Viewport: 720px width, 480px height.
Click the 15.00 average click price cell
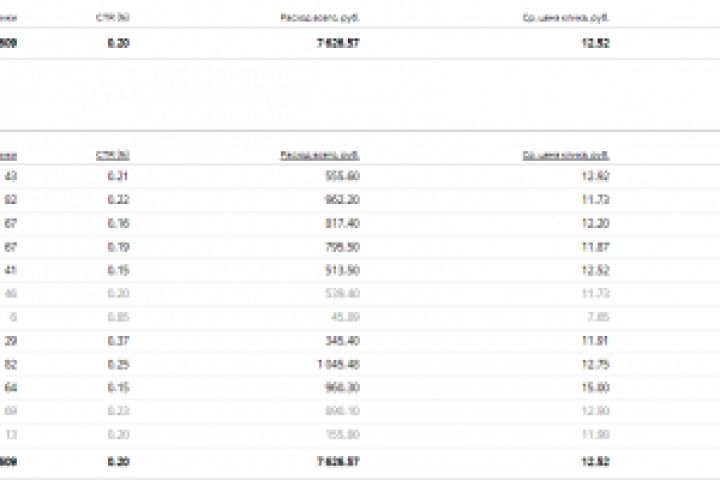pyautogui.click(x=596, y=388)
